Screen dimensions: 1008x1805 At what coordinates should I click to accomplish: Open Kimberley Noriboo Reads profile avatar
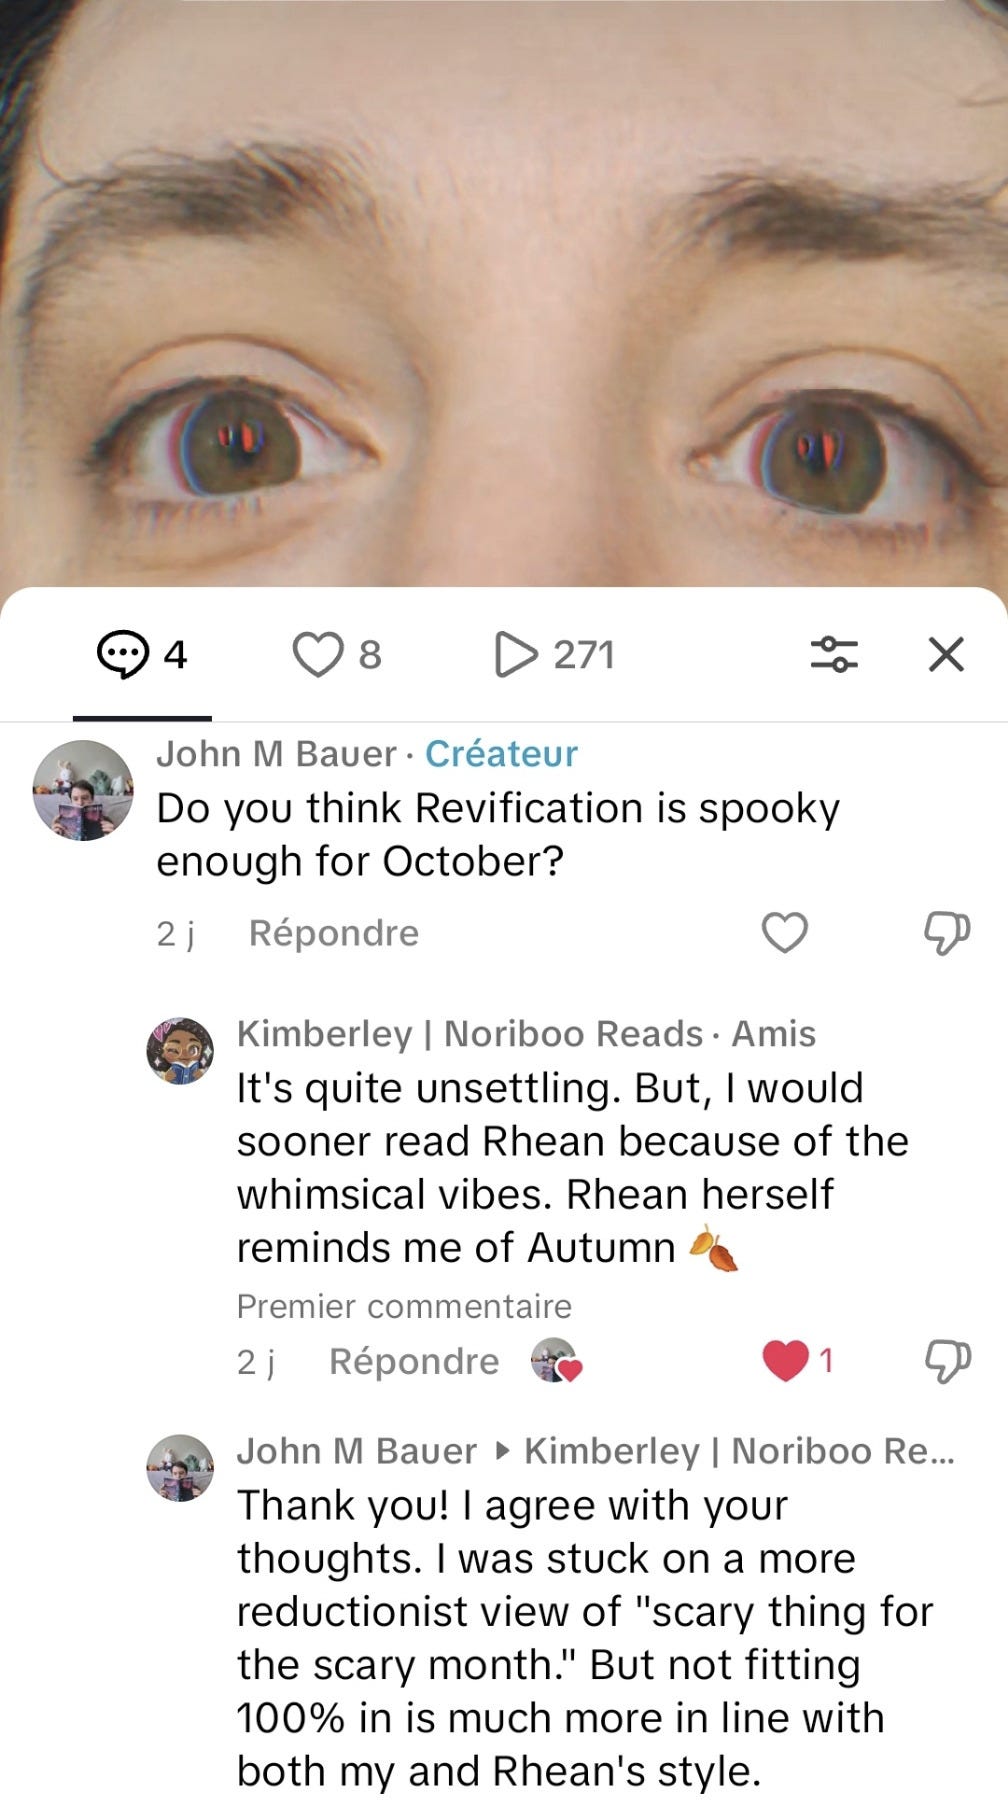[x=181, y=1051]
